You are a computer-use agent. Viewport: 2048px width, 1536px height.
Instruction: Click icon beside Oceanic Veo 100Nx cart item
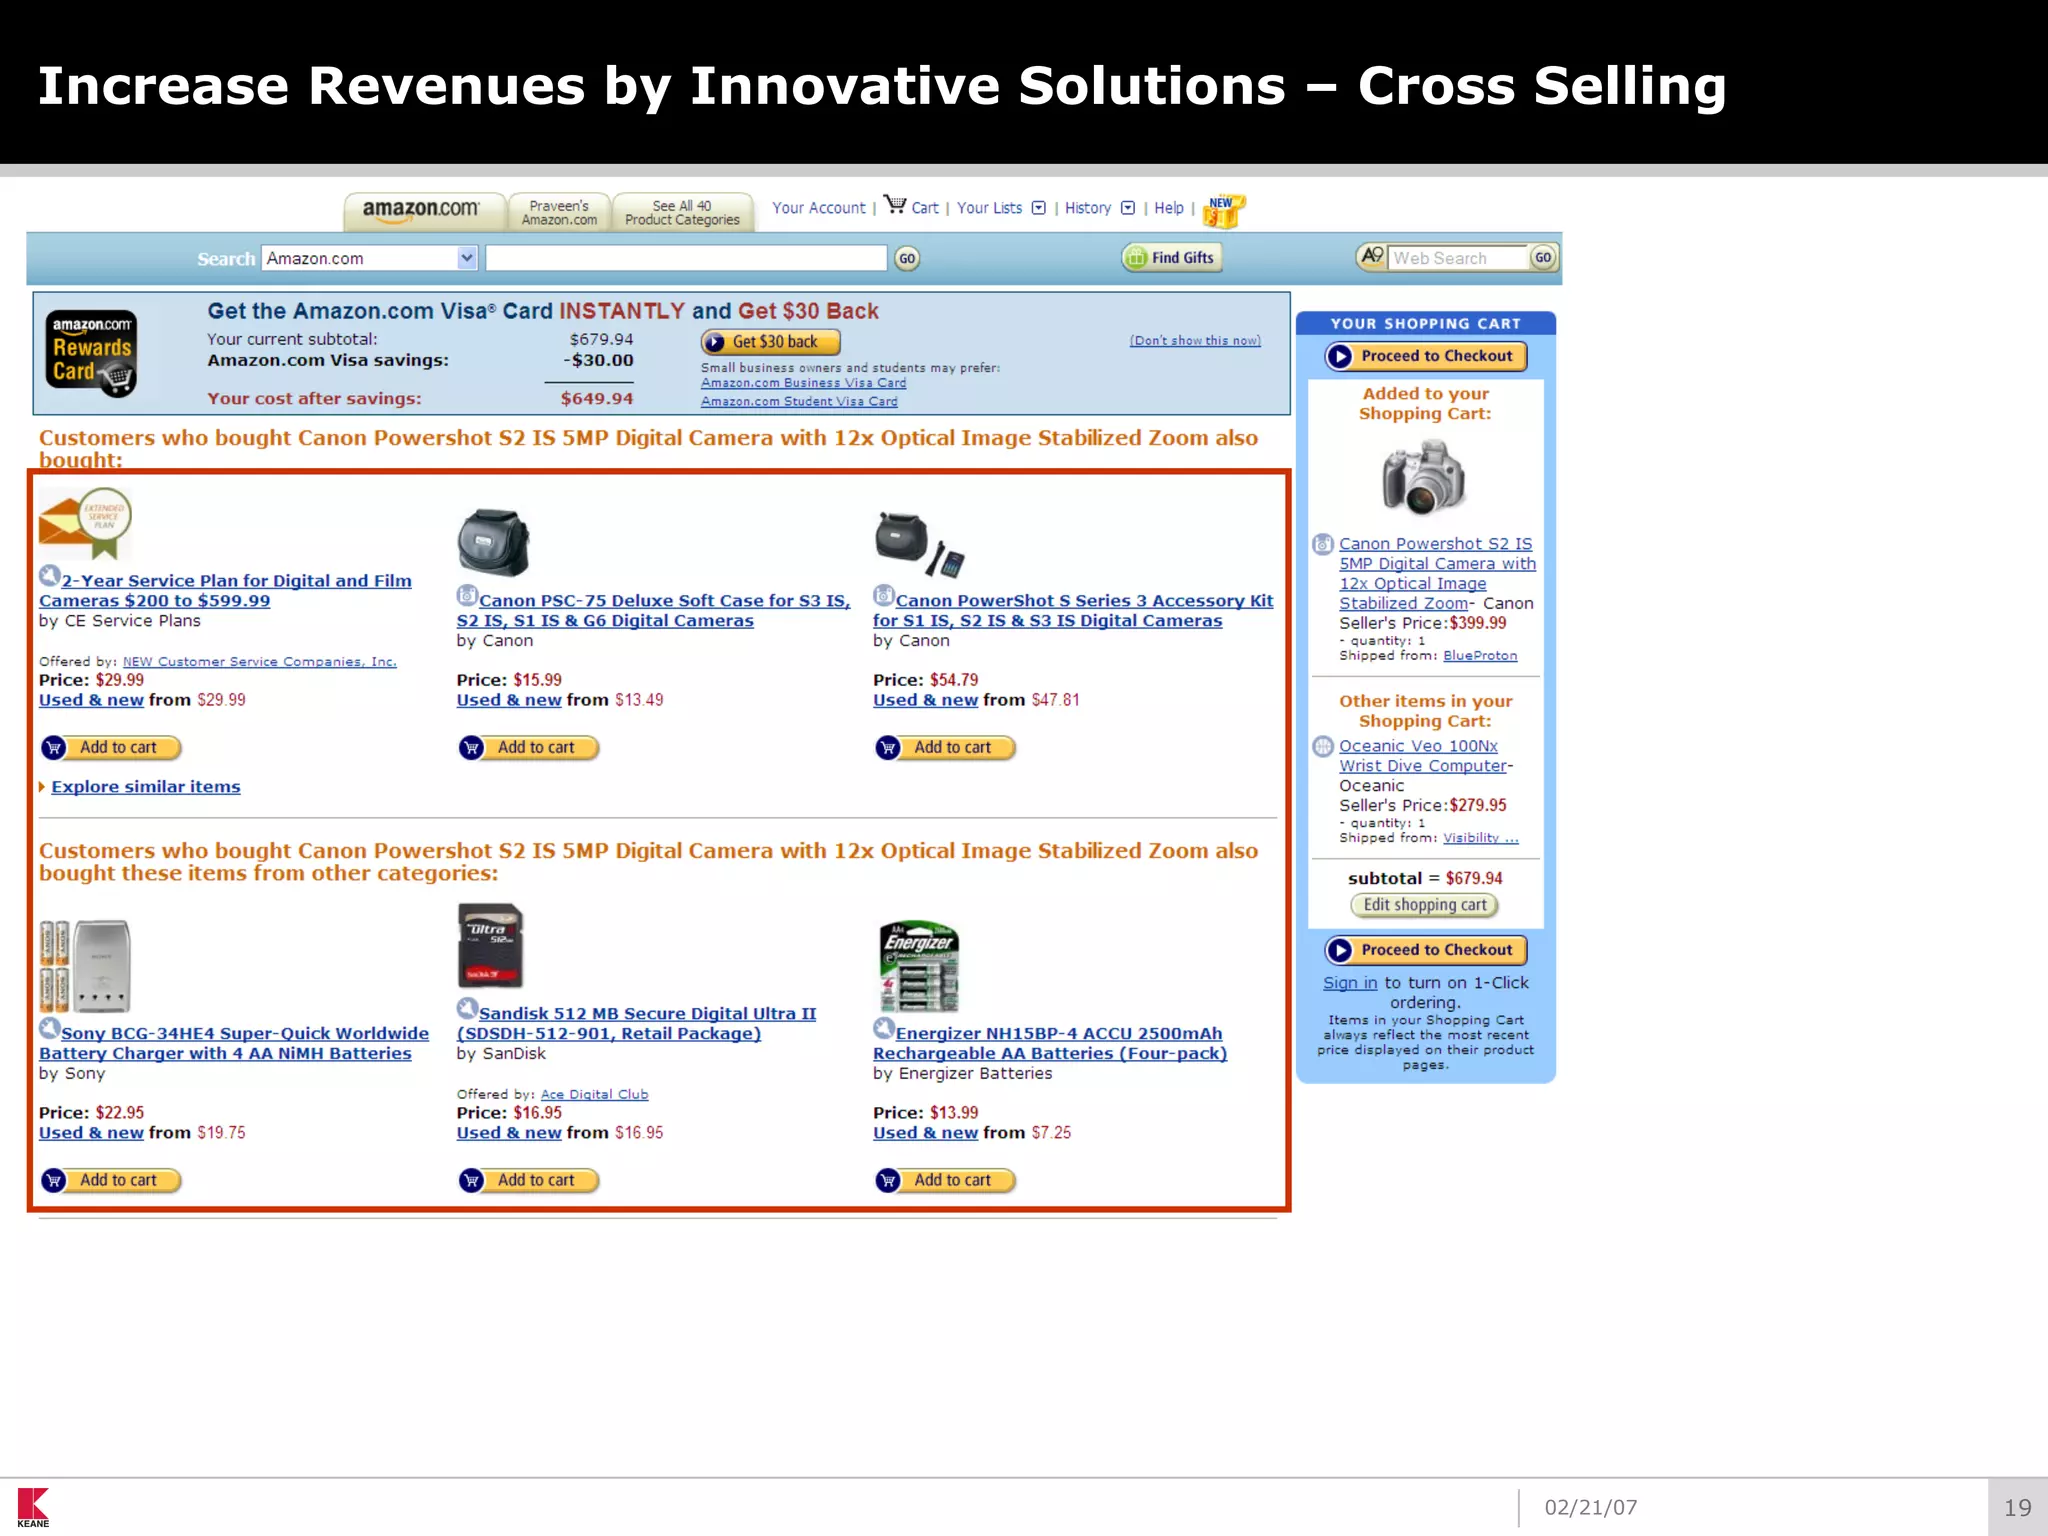[1323, 746]
